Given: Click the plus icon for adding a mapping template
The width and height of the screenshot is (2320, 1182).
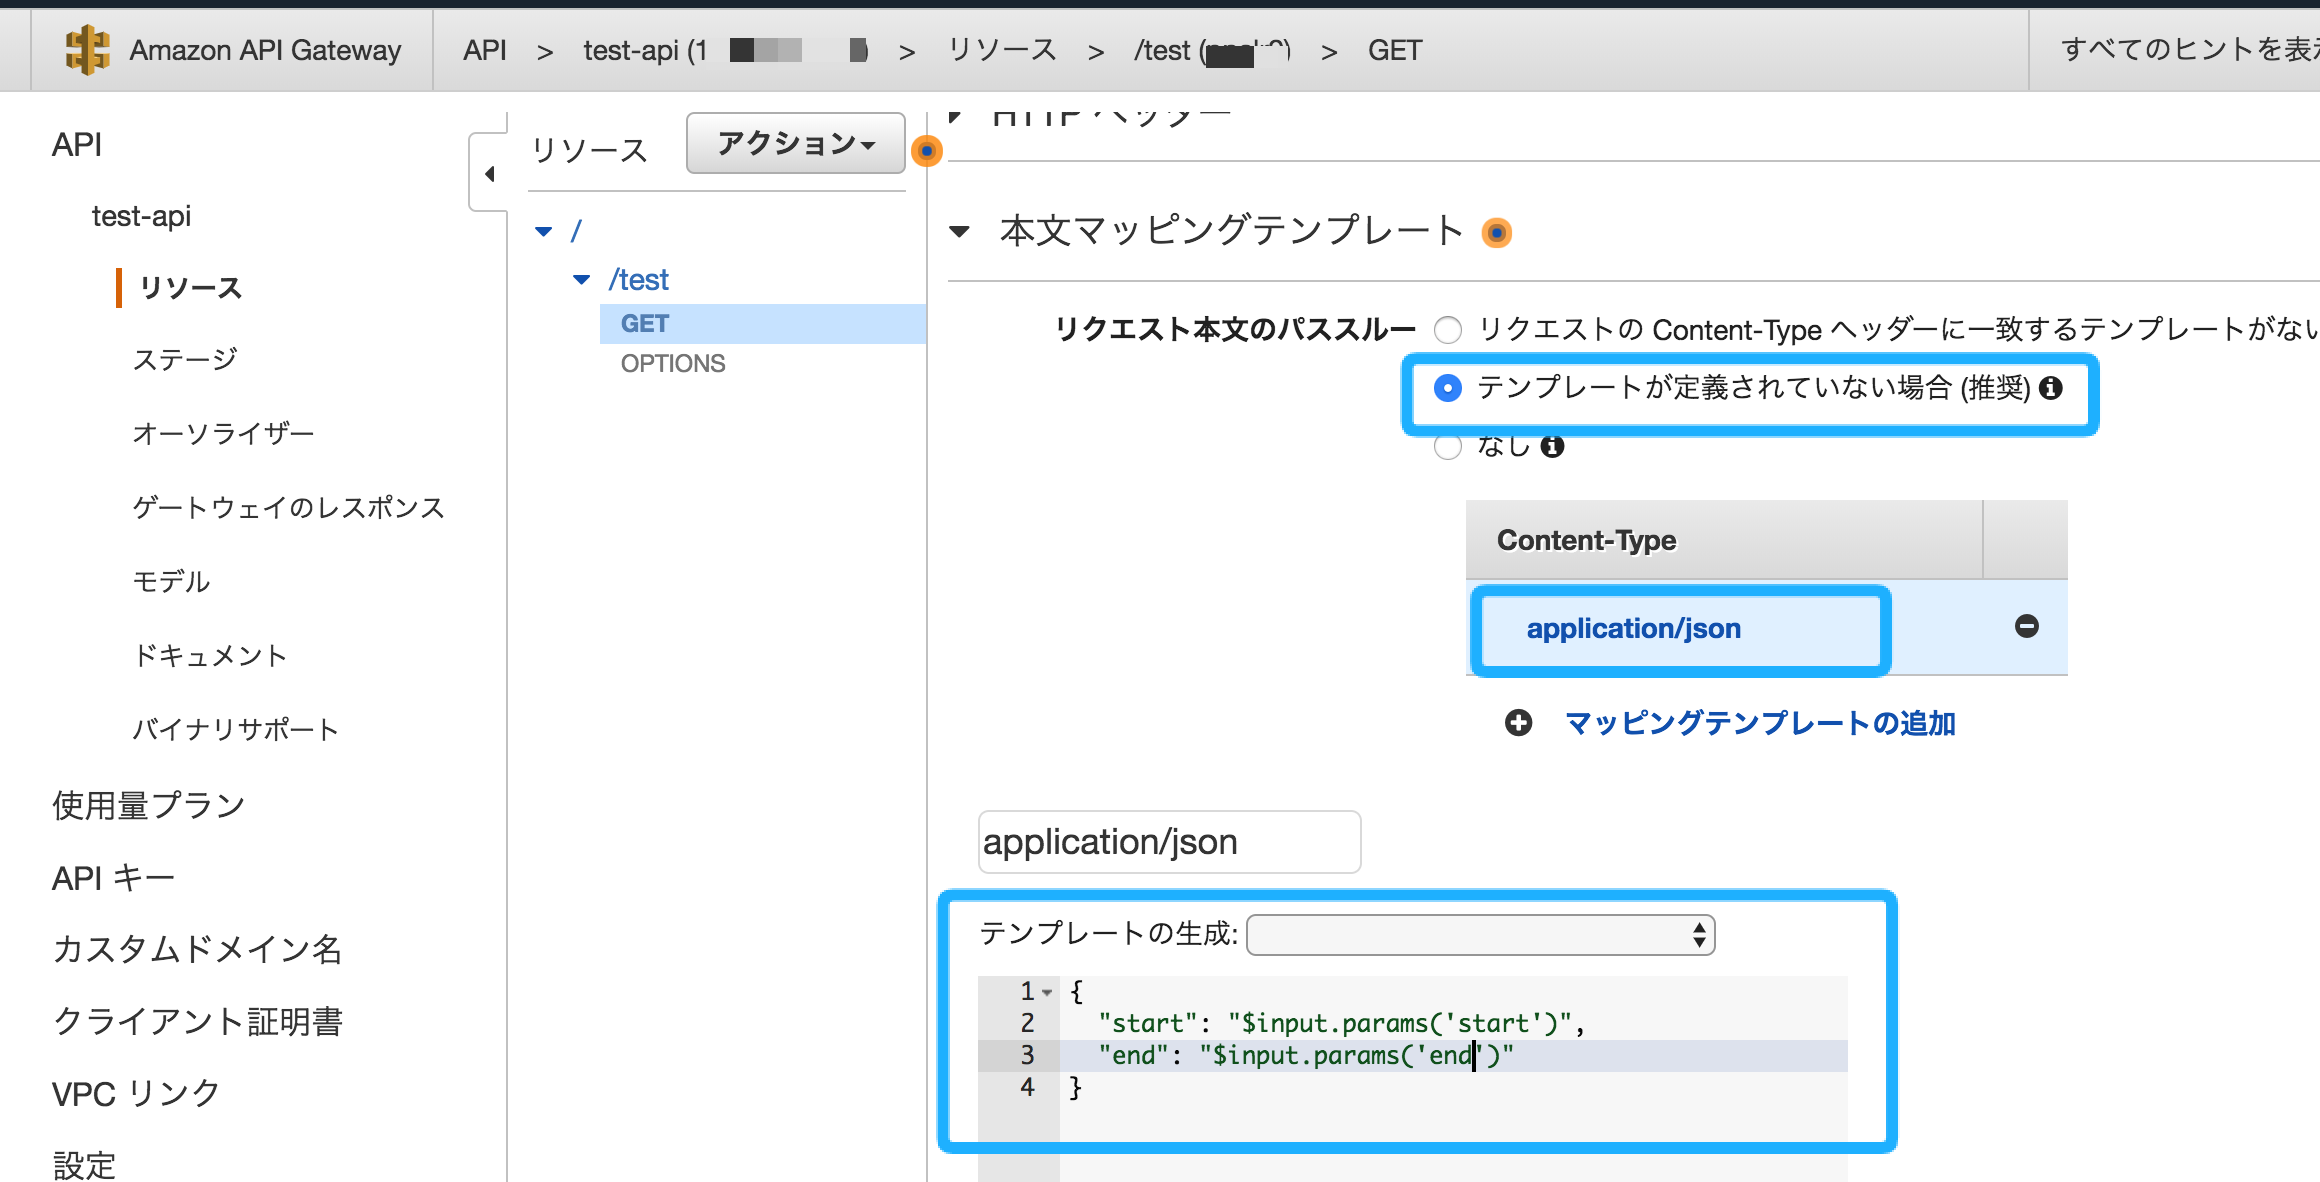Looking at the screenshot, I should click(1518, 722).
